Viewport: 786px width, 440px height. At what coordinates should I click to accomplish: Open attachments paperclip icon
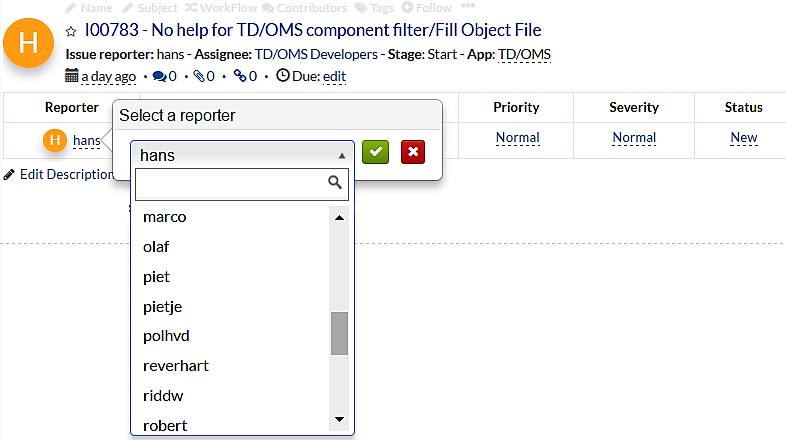[198, 75]
